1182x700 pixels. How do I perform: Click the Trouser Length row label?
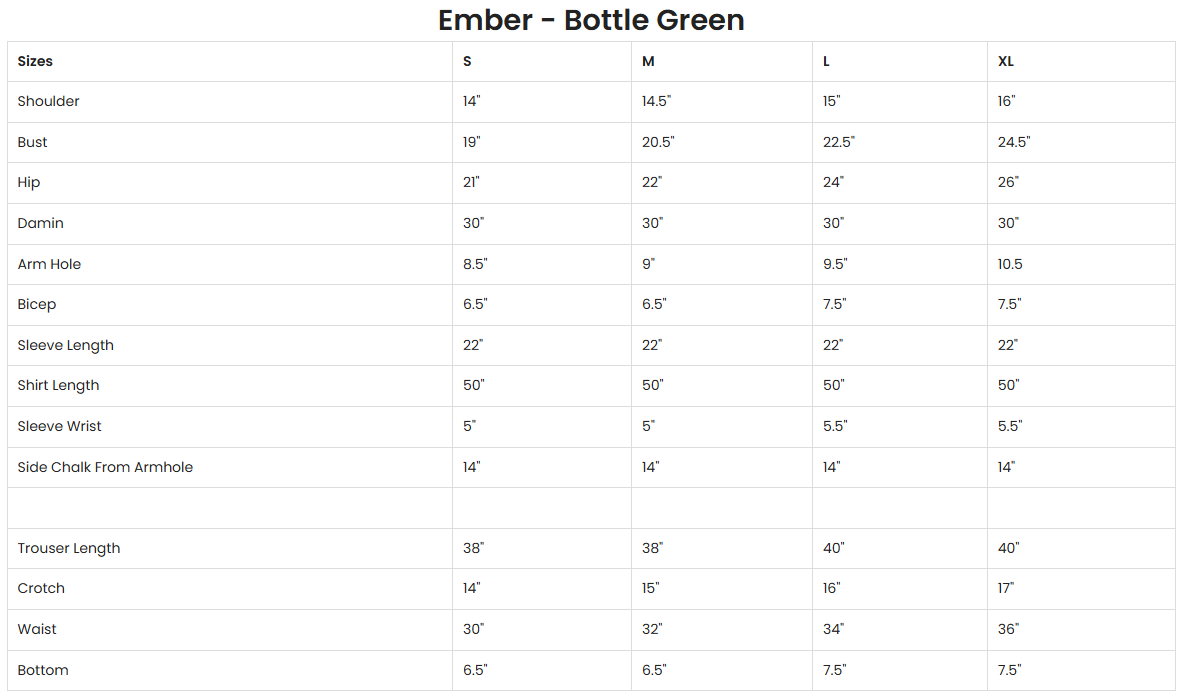[x=68, y=548]
